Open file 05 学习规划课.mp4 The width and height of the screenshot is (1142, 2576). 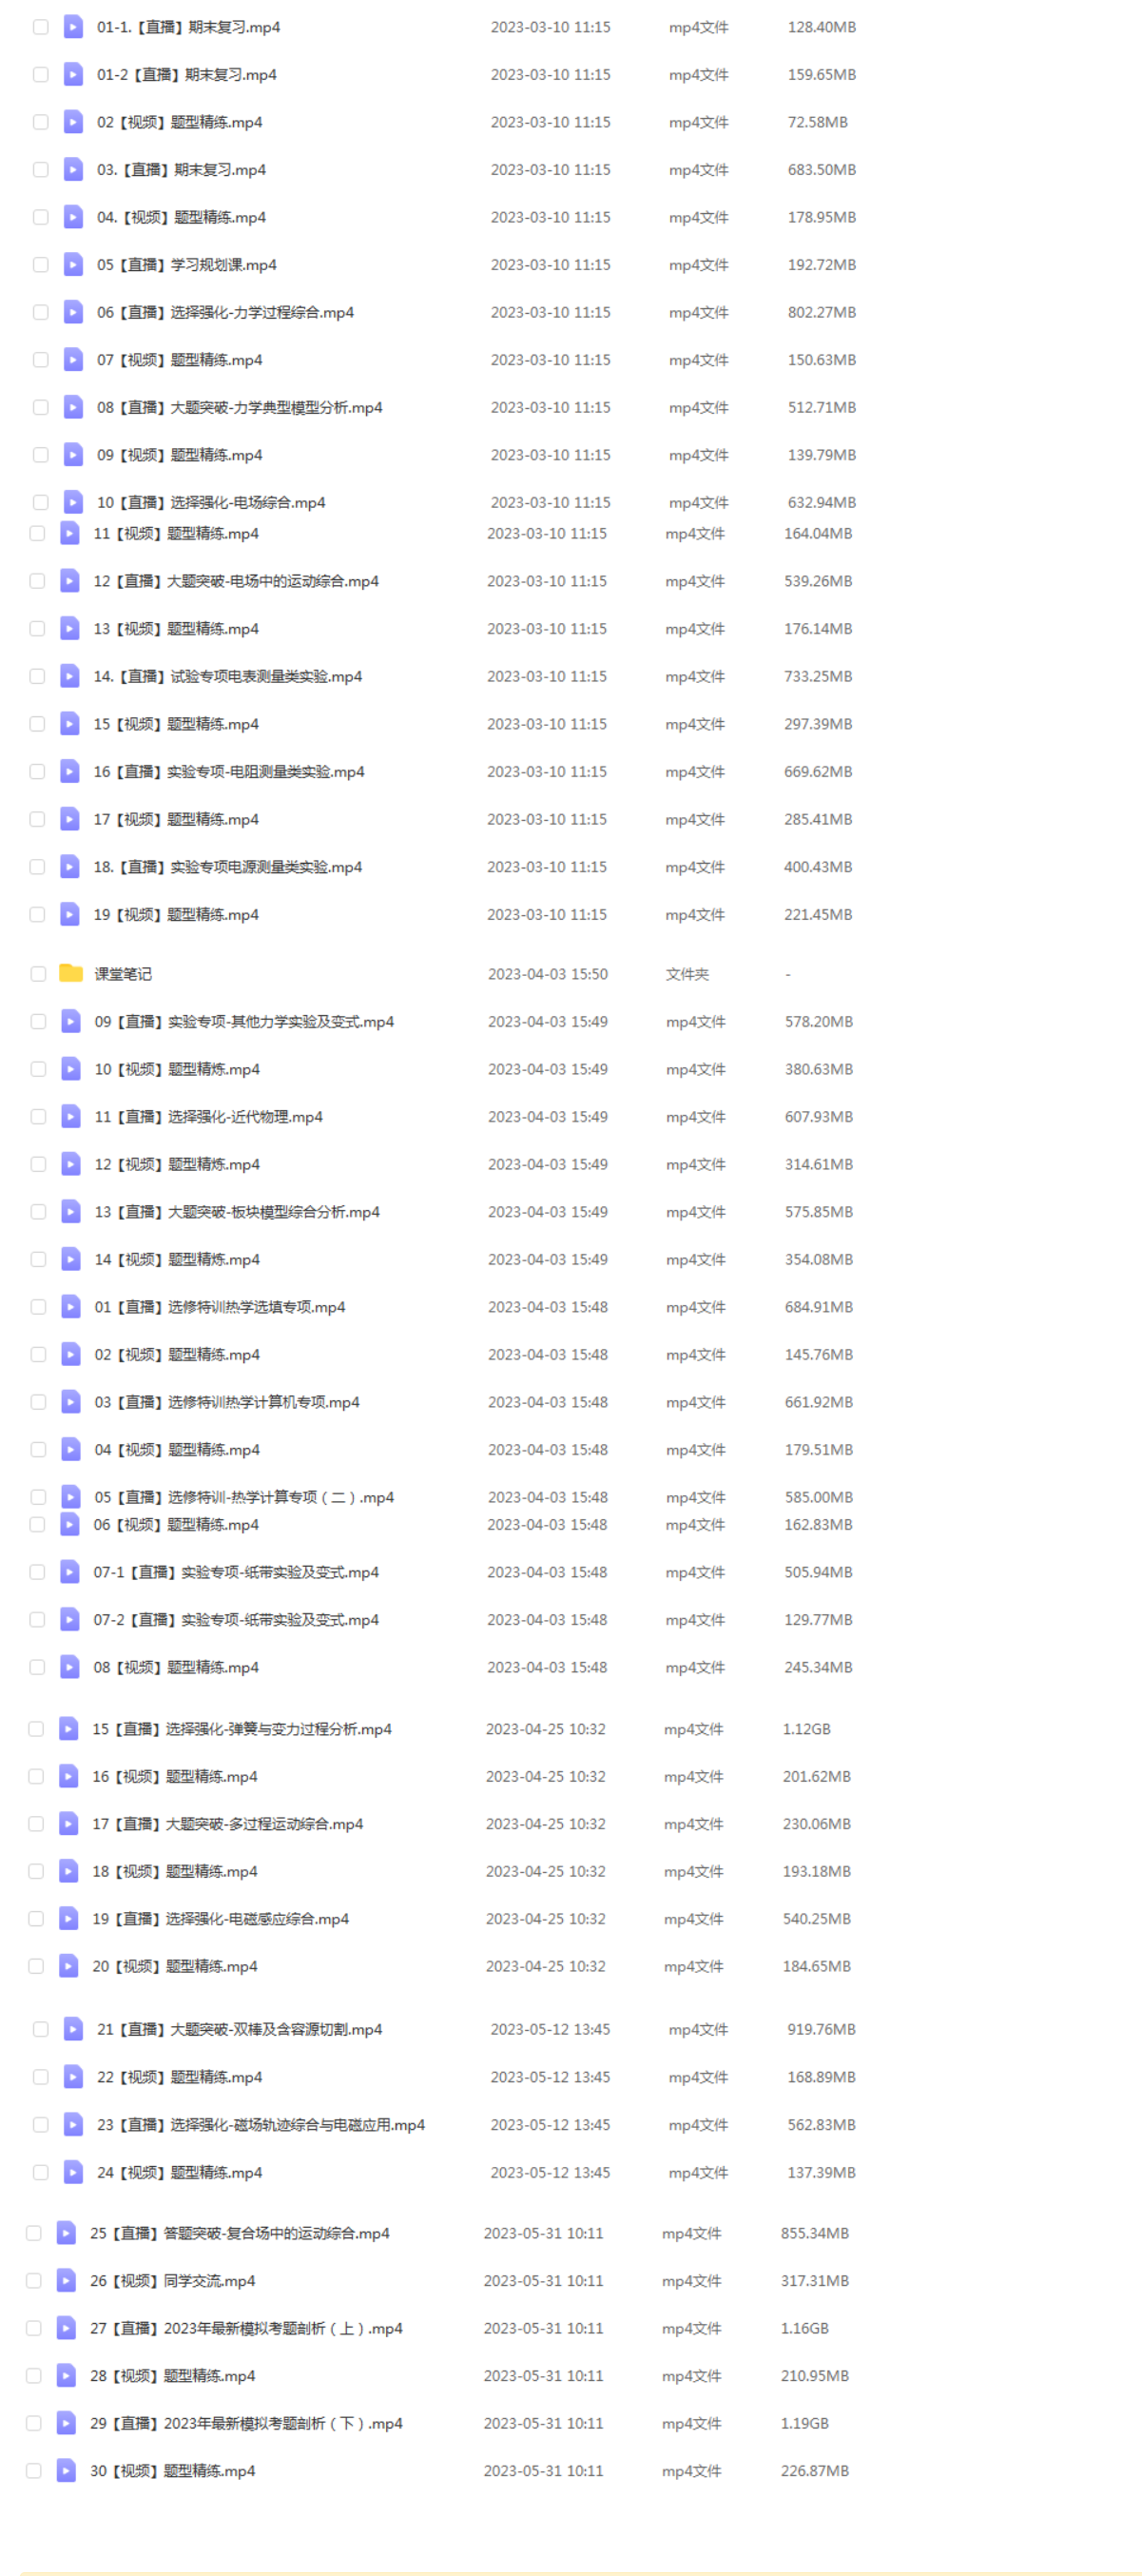pyautogui.click(x=186, y=265)
